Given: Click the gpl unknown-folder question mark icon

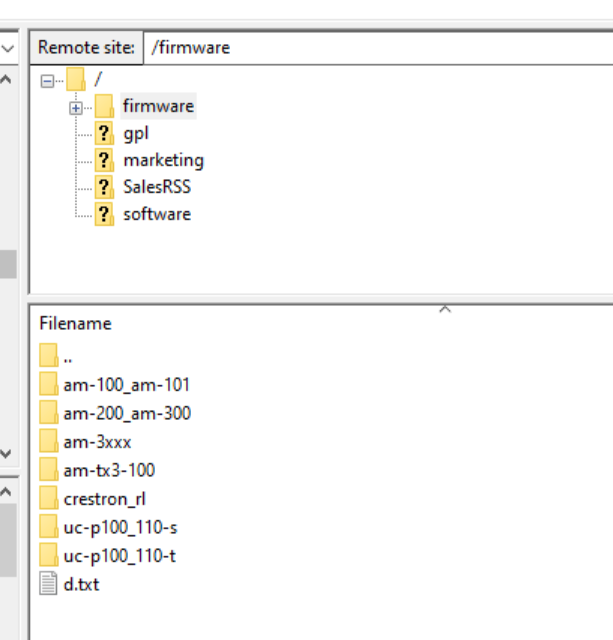Looking at the screenshot, I should pyautogui.click(x=104, y=133).
